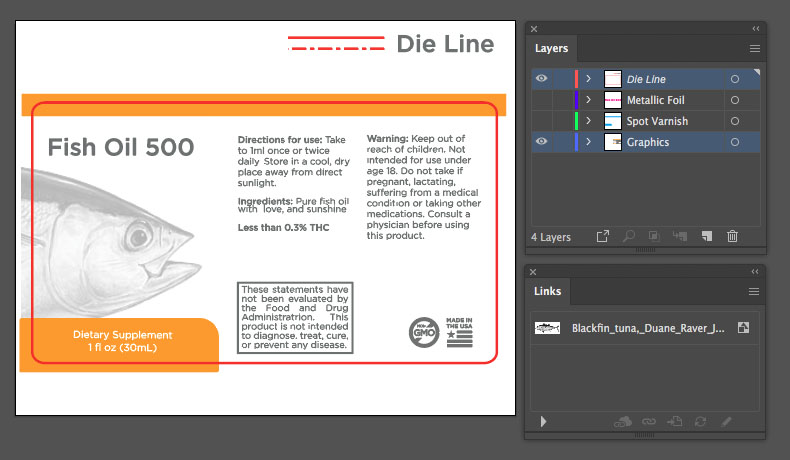Select the Metallic Foil layer name
Screen dimensions: 790x460
(x=655, y=100)
